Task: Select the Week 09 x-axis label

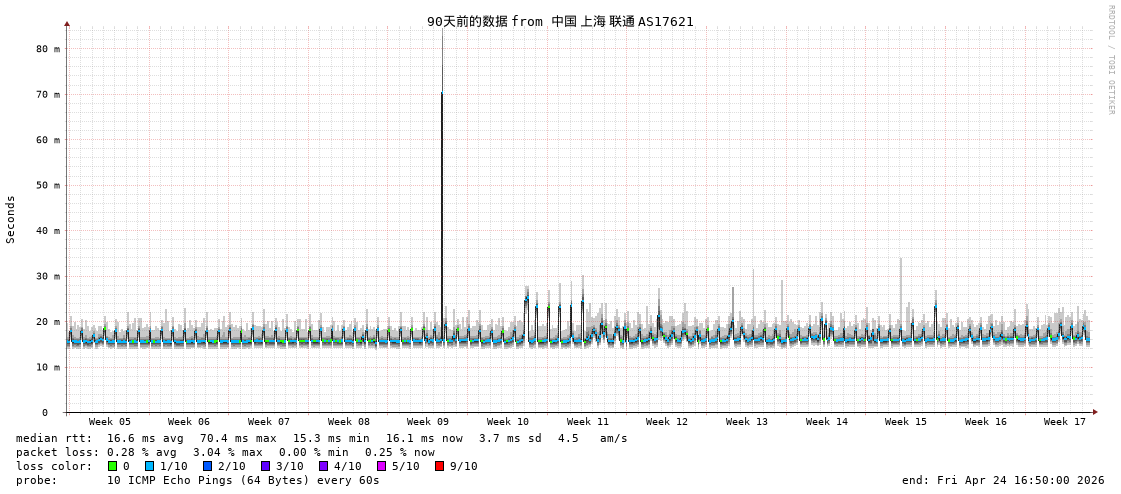Action: 428,422
